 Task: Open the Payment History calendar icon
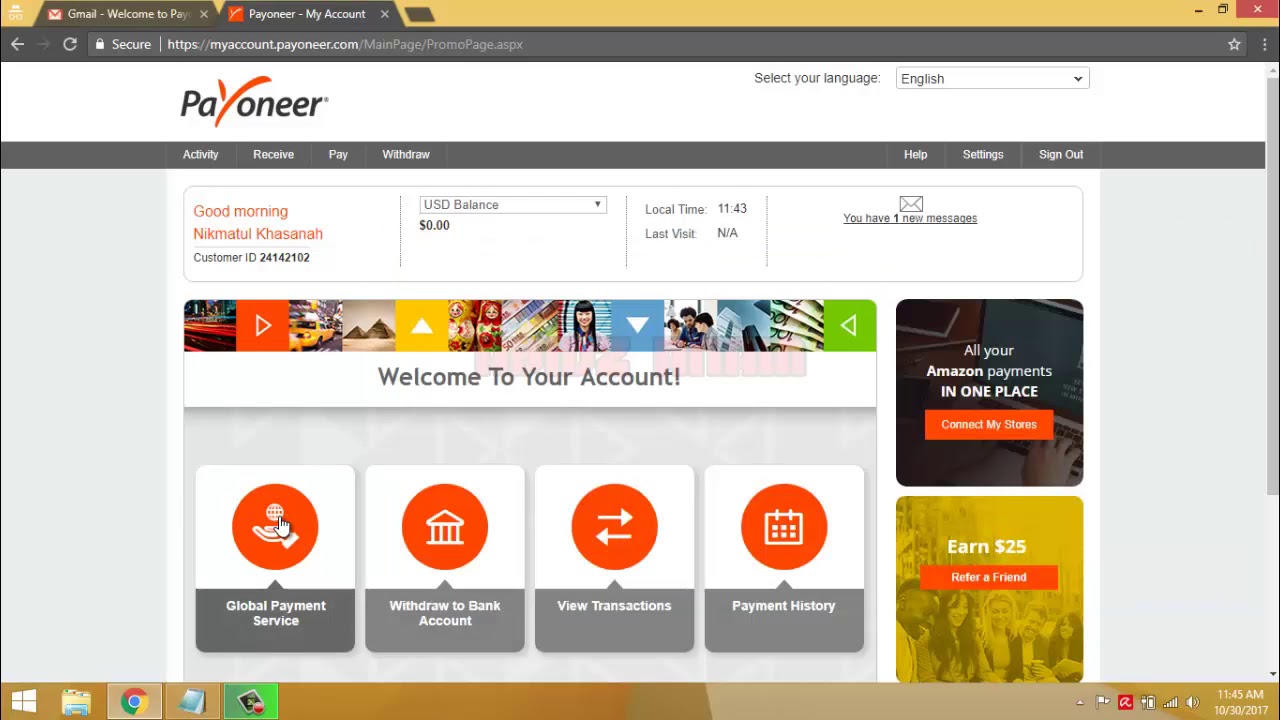pos(784,527)
